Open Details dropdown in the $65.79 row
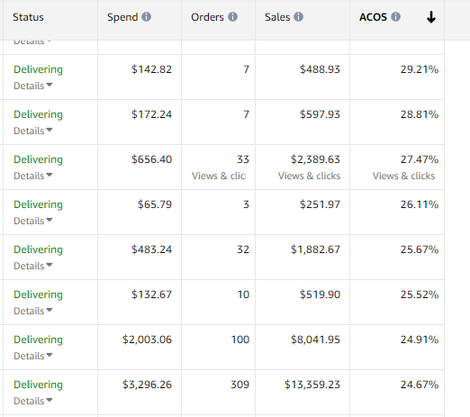The width and height of the screenshot is (470, 417). tap(33, 221)
